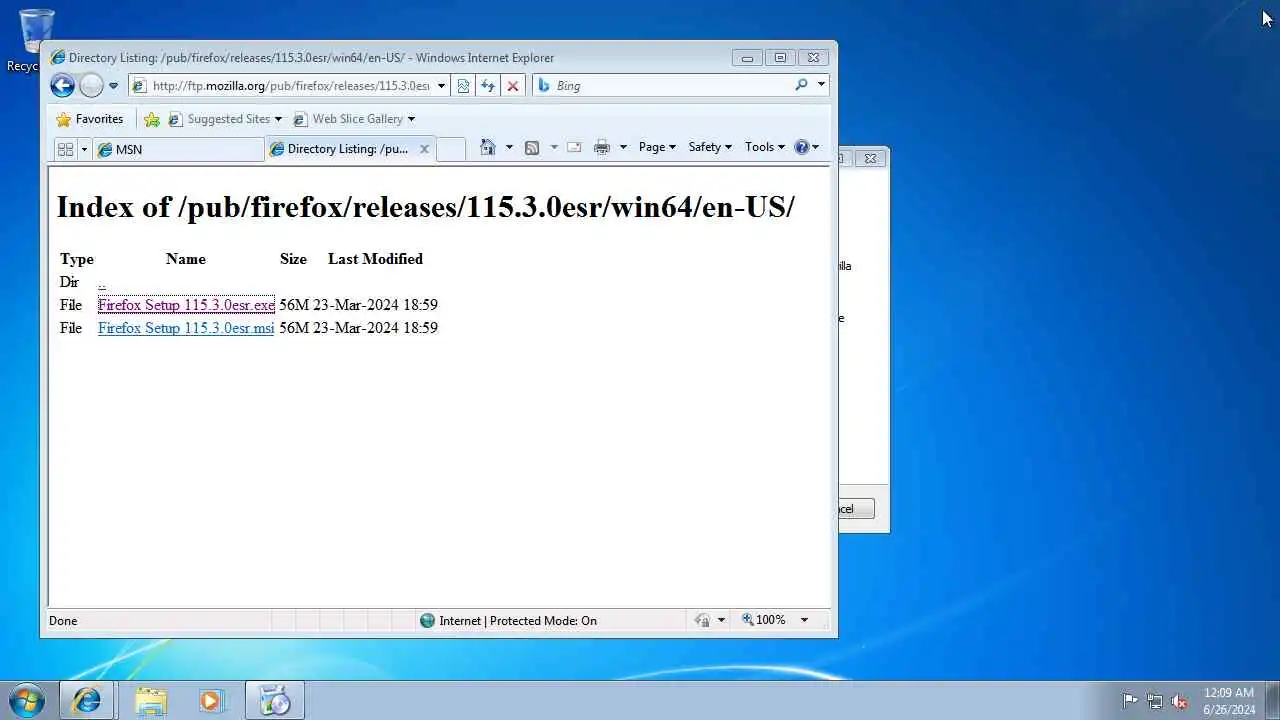Click the 'Name' column header text

coord(186,259)
